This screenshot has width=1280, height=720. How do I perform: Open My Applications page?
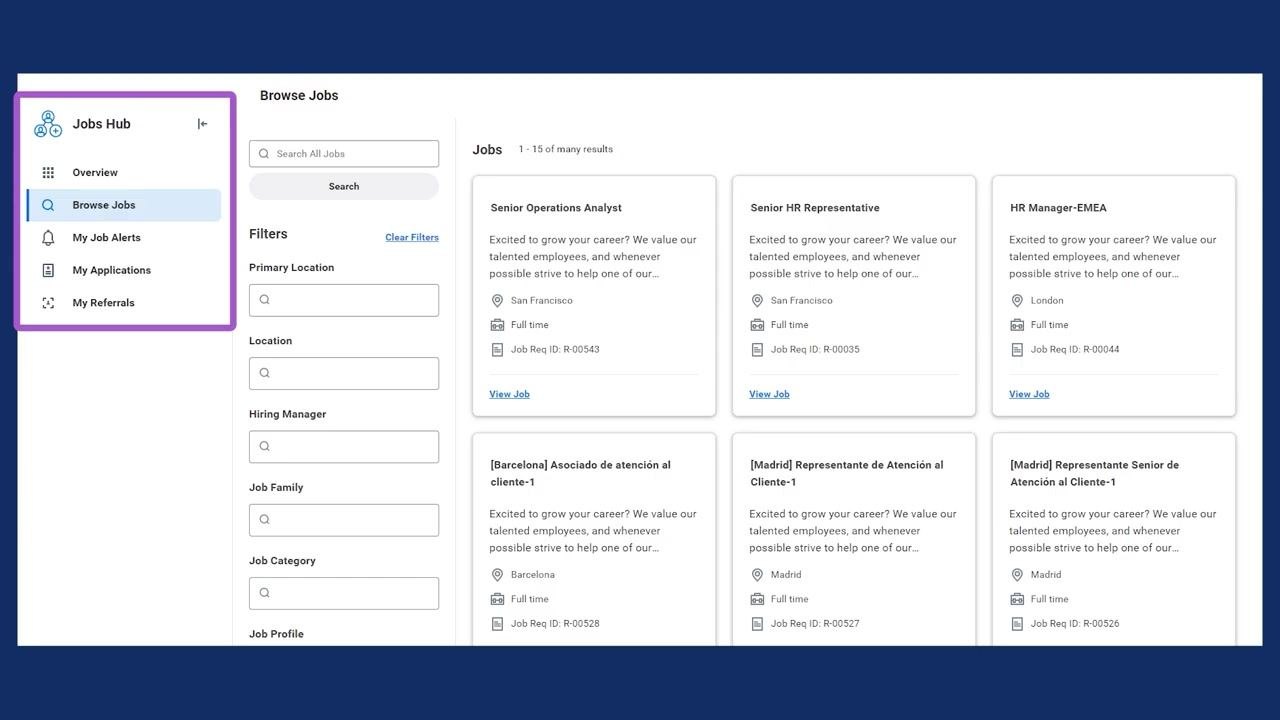tap(124, 270)
